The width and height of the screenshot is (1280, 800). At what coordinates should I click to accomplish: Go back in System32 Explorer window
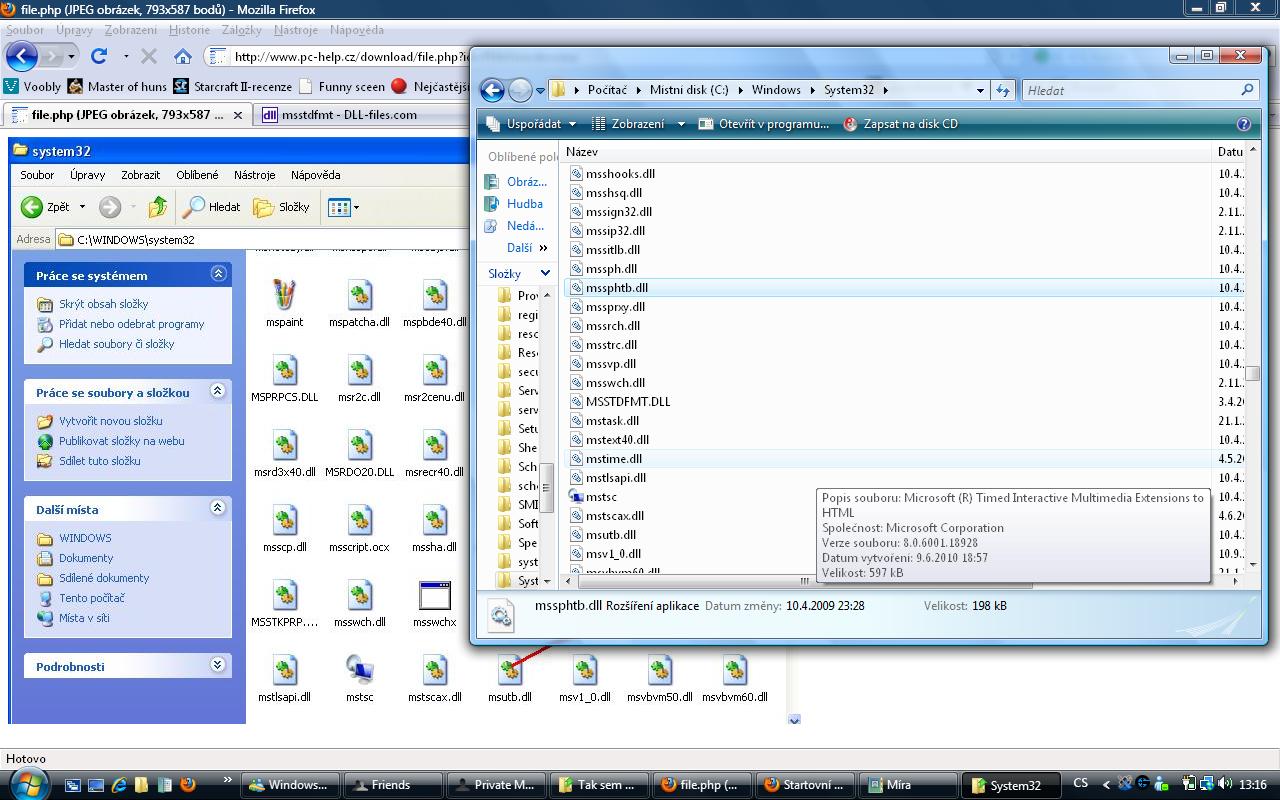492,90
